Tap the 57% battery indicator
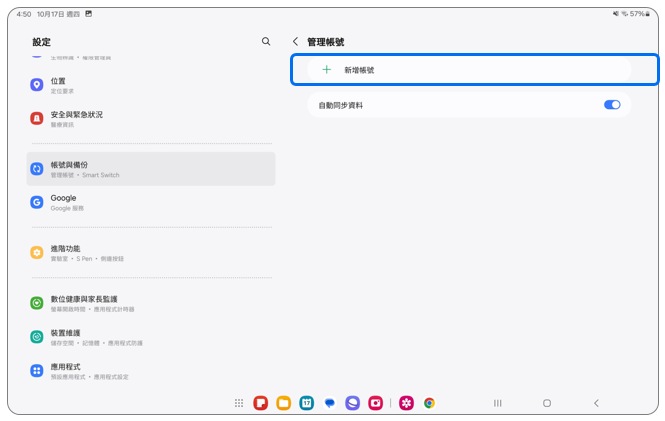Viewport: 665px width, 421px height. (640, 14)
